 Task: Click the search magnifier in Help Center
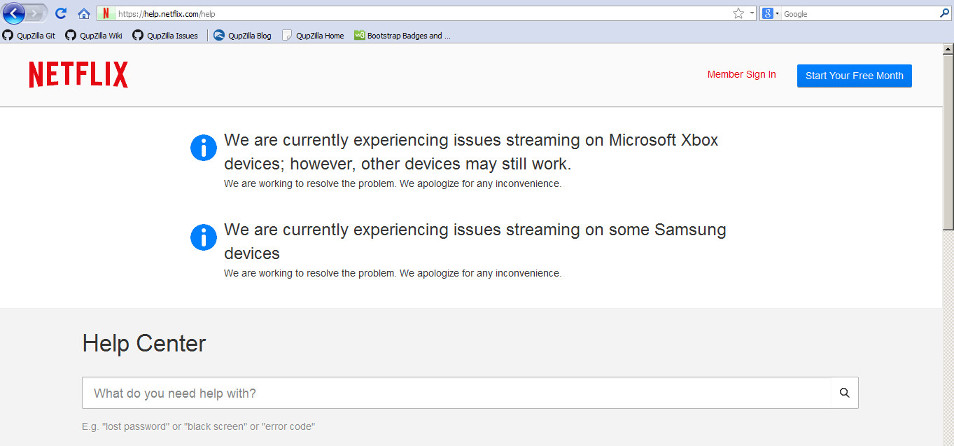(x=844, y=393)
